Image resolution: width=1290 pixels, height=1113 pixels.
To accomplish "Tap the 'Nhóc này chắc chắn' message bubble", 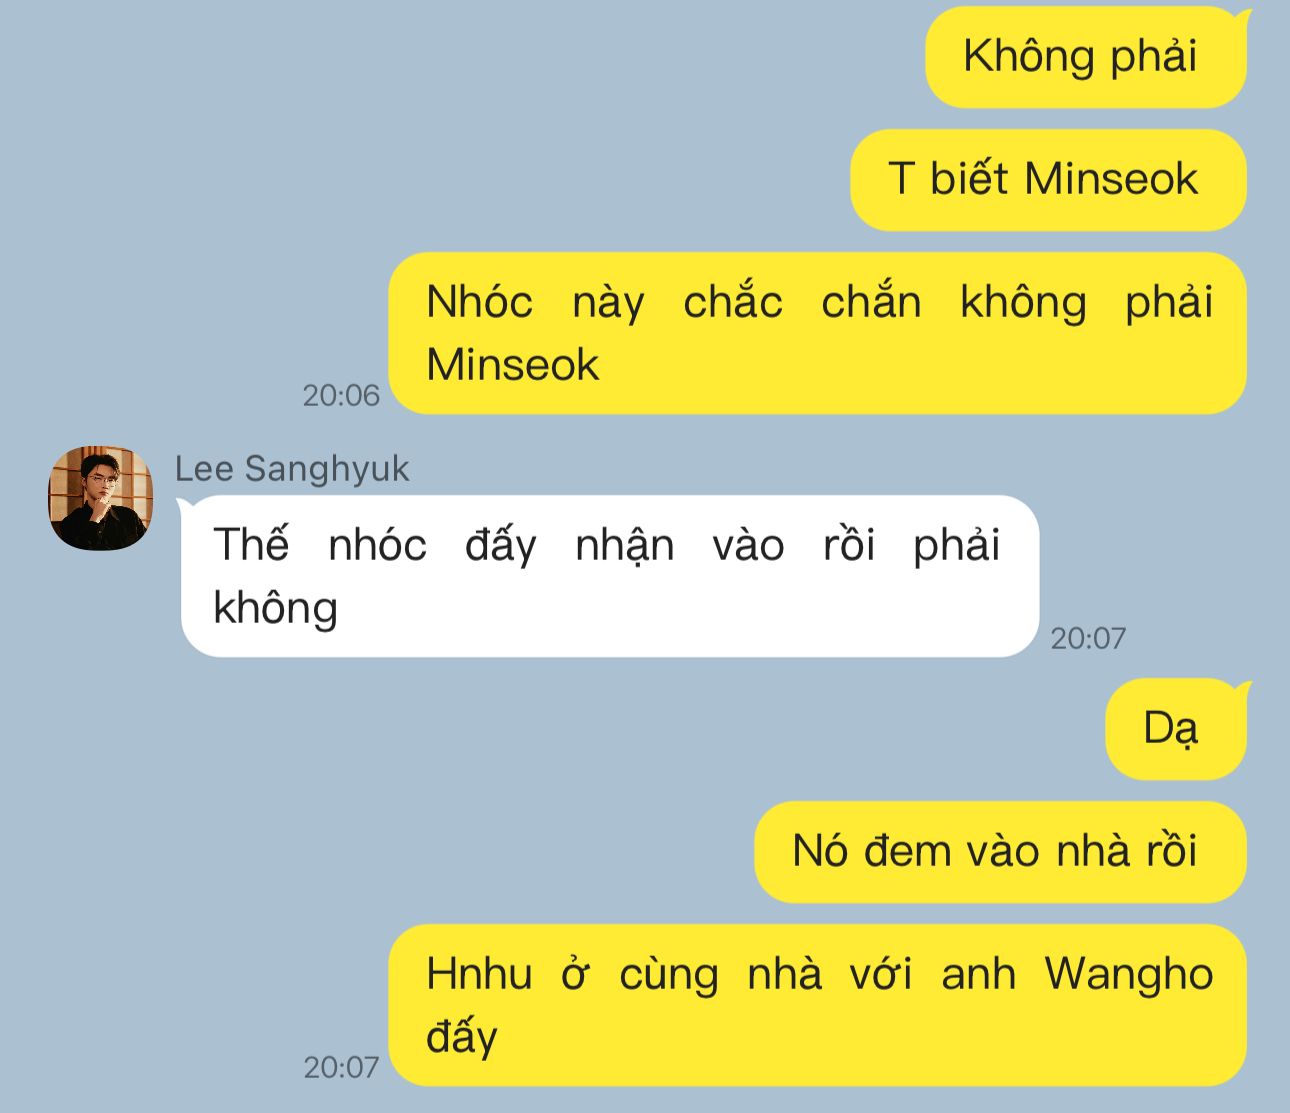I will 817,333.
